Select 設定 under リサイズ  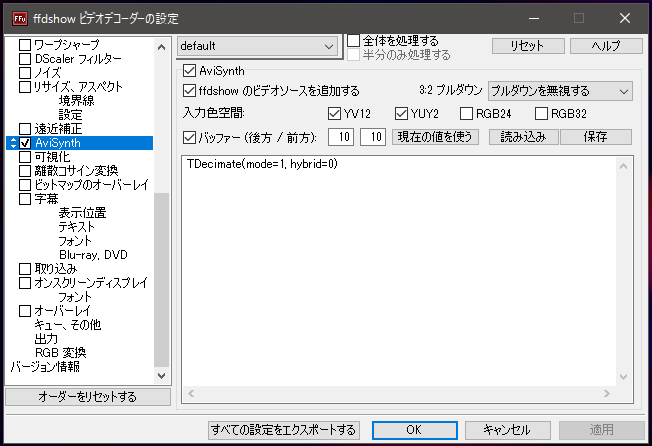coord(71,115)
